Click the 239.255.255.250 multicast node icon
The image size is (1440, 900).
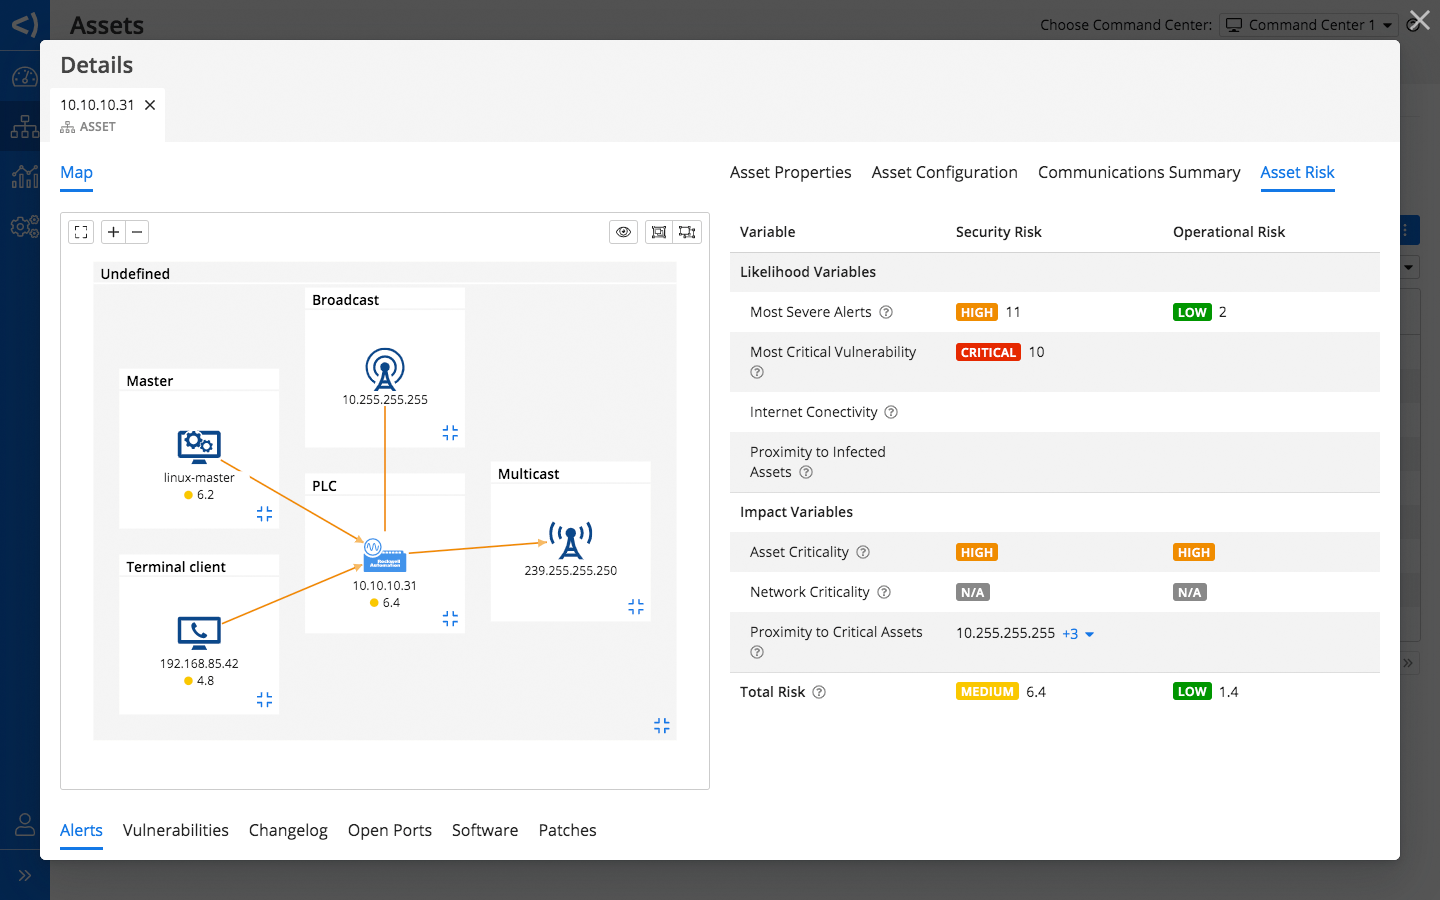(570, 540)
